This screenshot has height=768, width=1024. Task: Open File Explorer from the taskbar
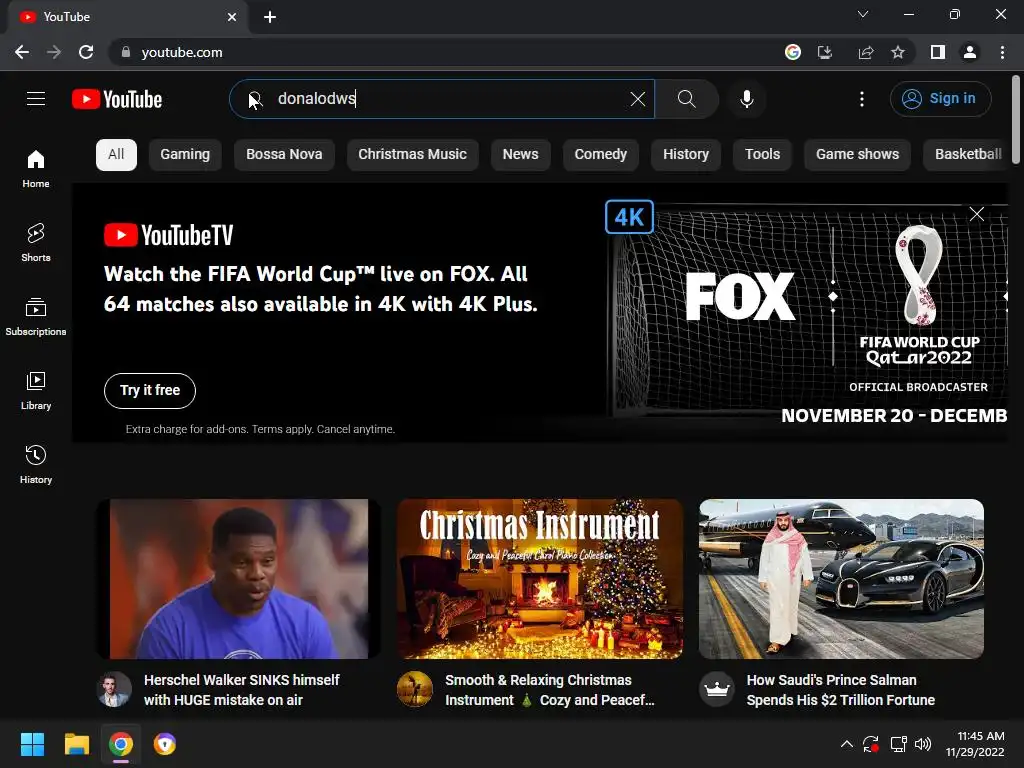(x=76, y=744)
